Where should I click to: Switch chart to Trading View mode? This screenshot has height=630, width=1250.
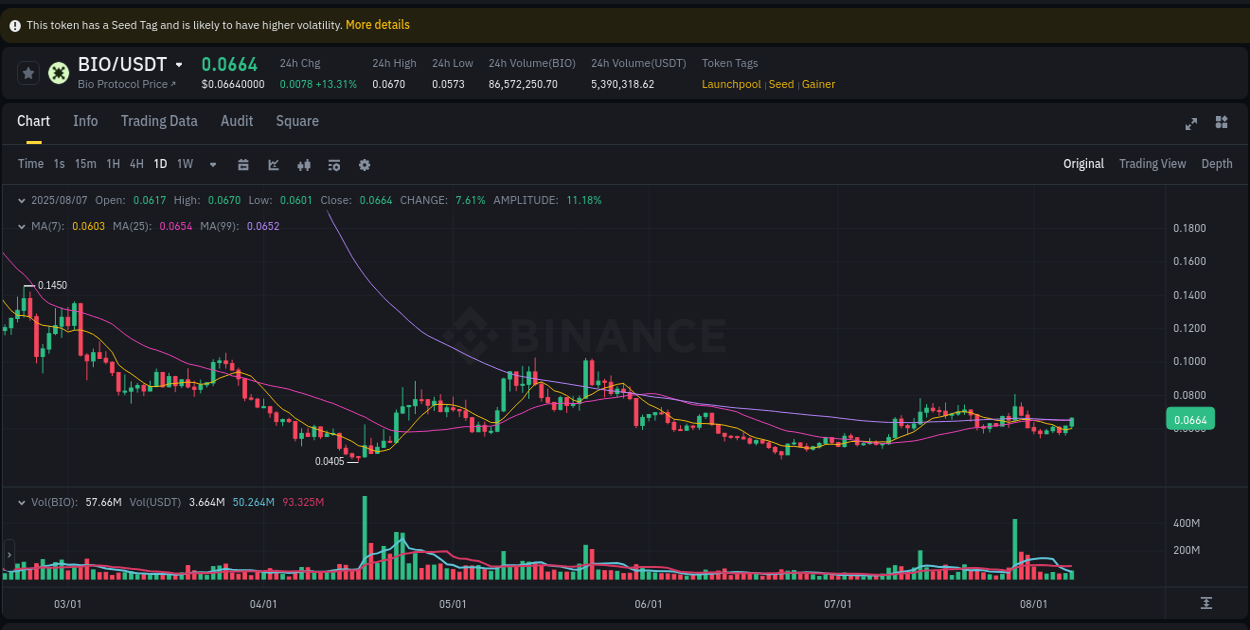pos(1152,163)
